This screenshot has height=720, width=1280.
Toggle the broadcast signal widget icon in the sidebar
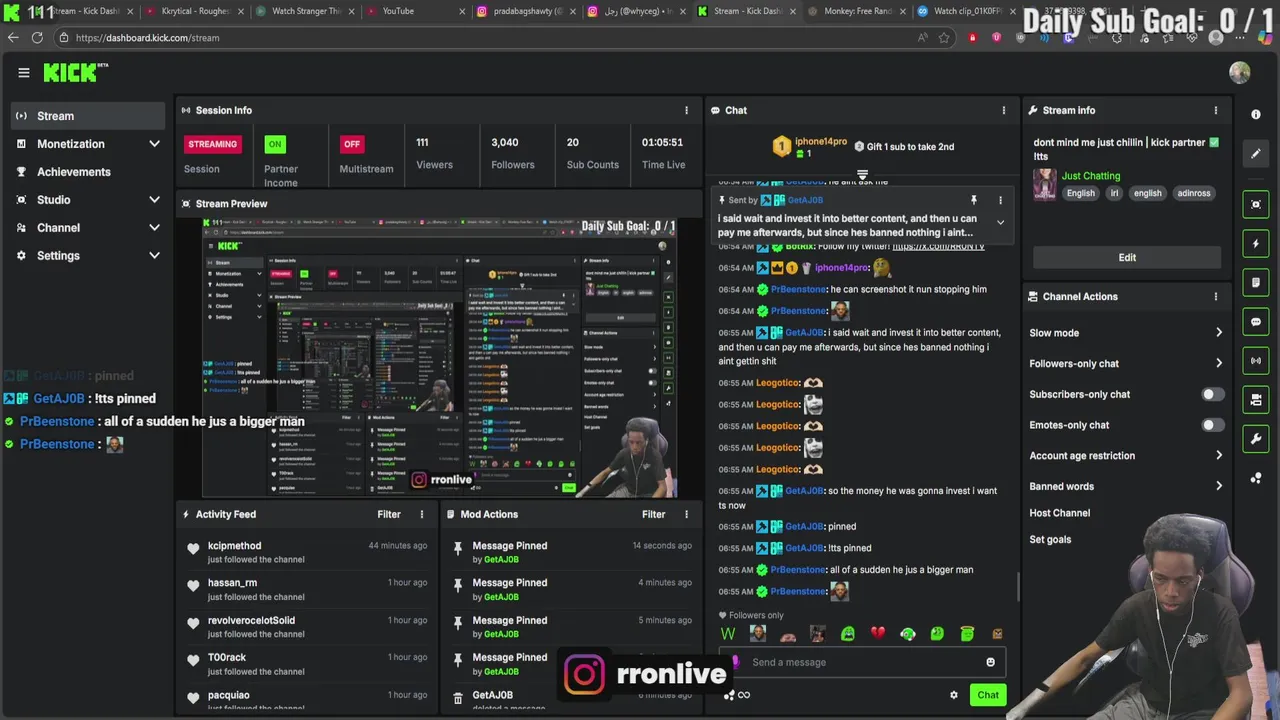click(1256, 361)
